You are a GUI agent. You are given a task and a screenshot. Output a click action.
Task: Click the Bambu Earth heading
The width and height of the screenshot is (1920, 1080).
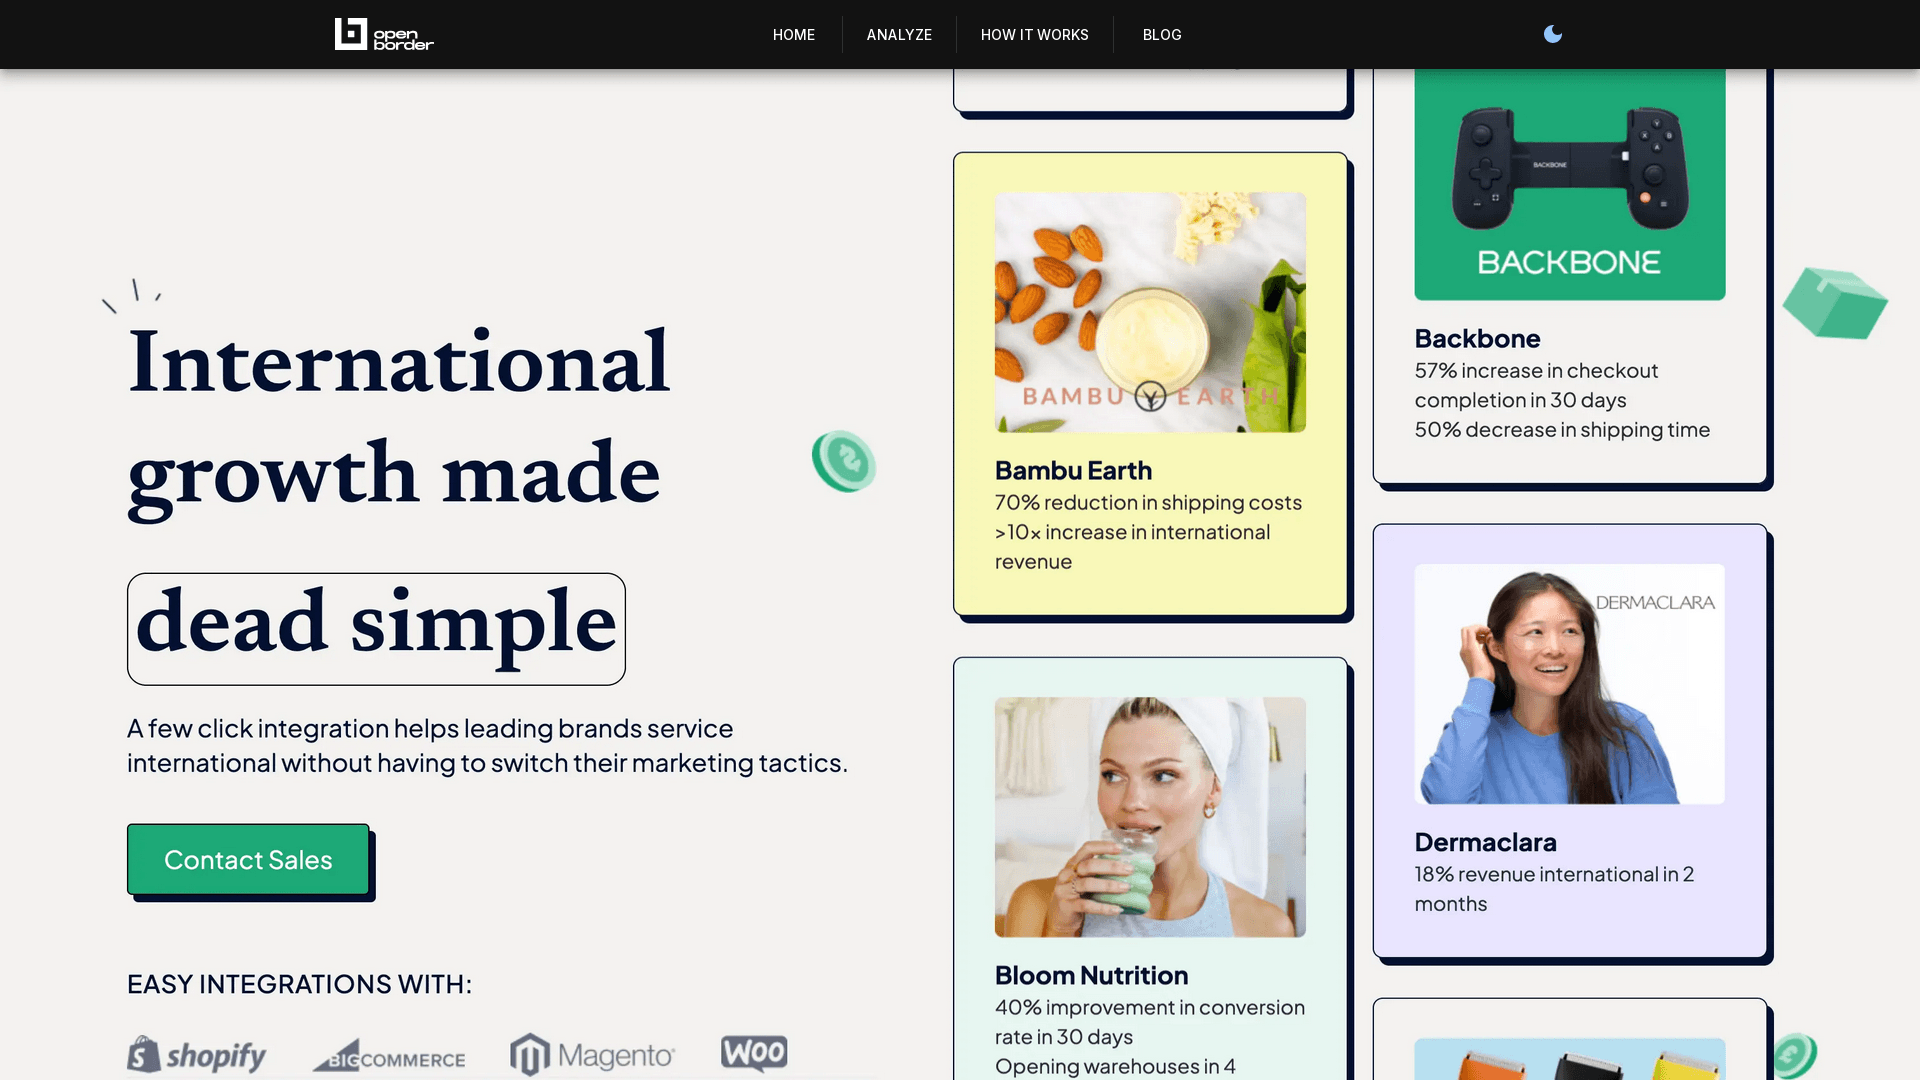1073,470
